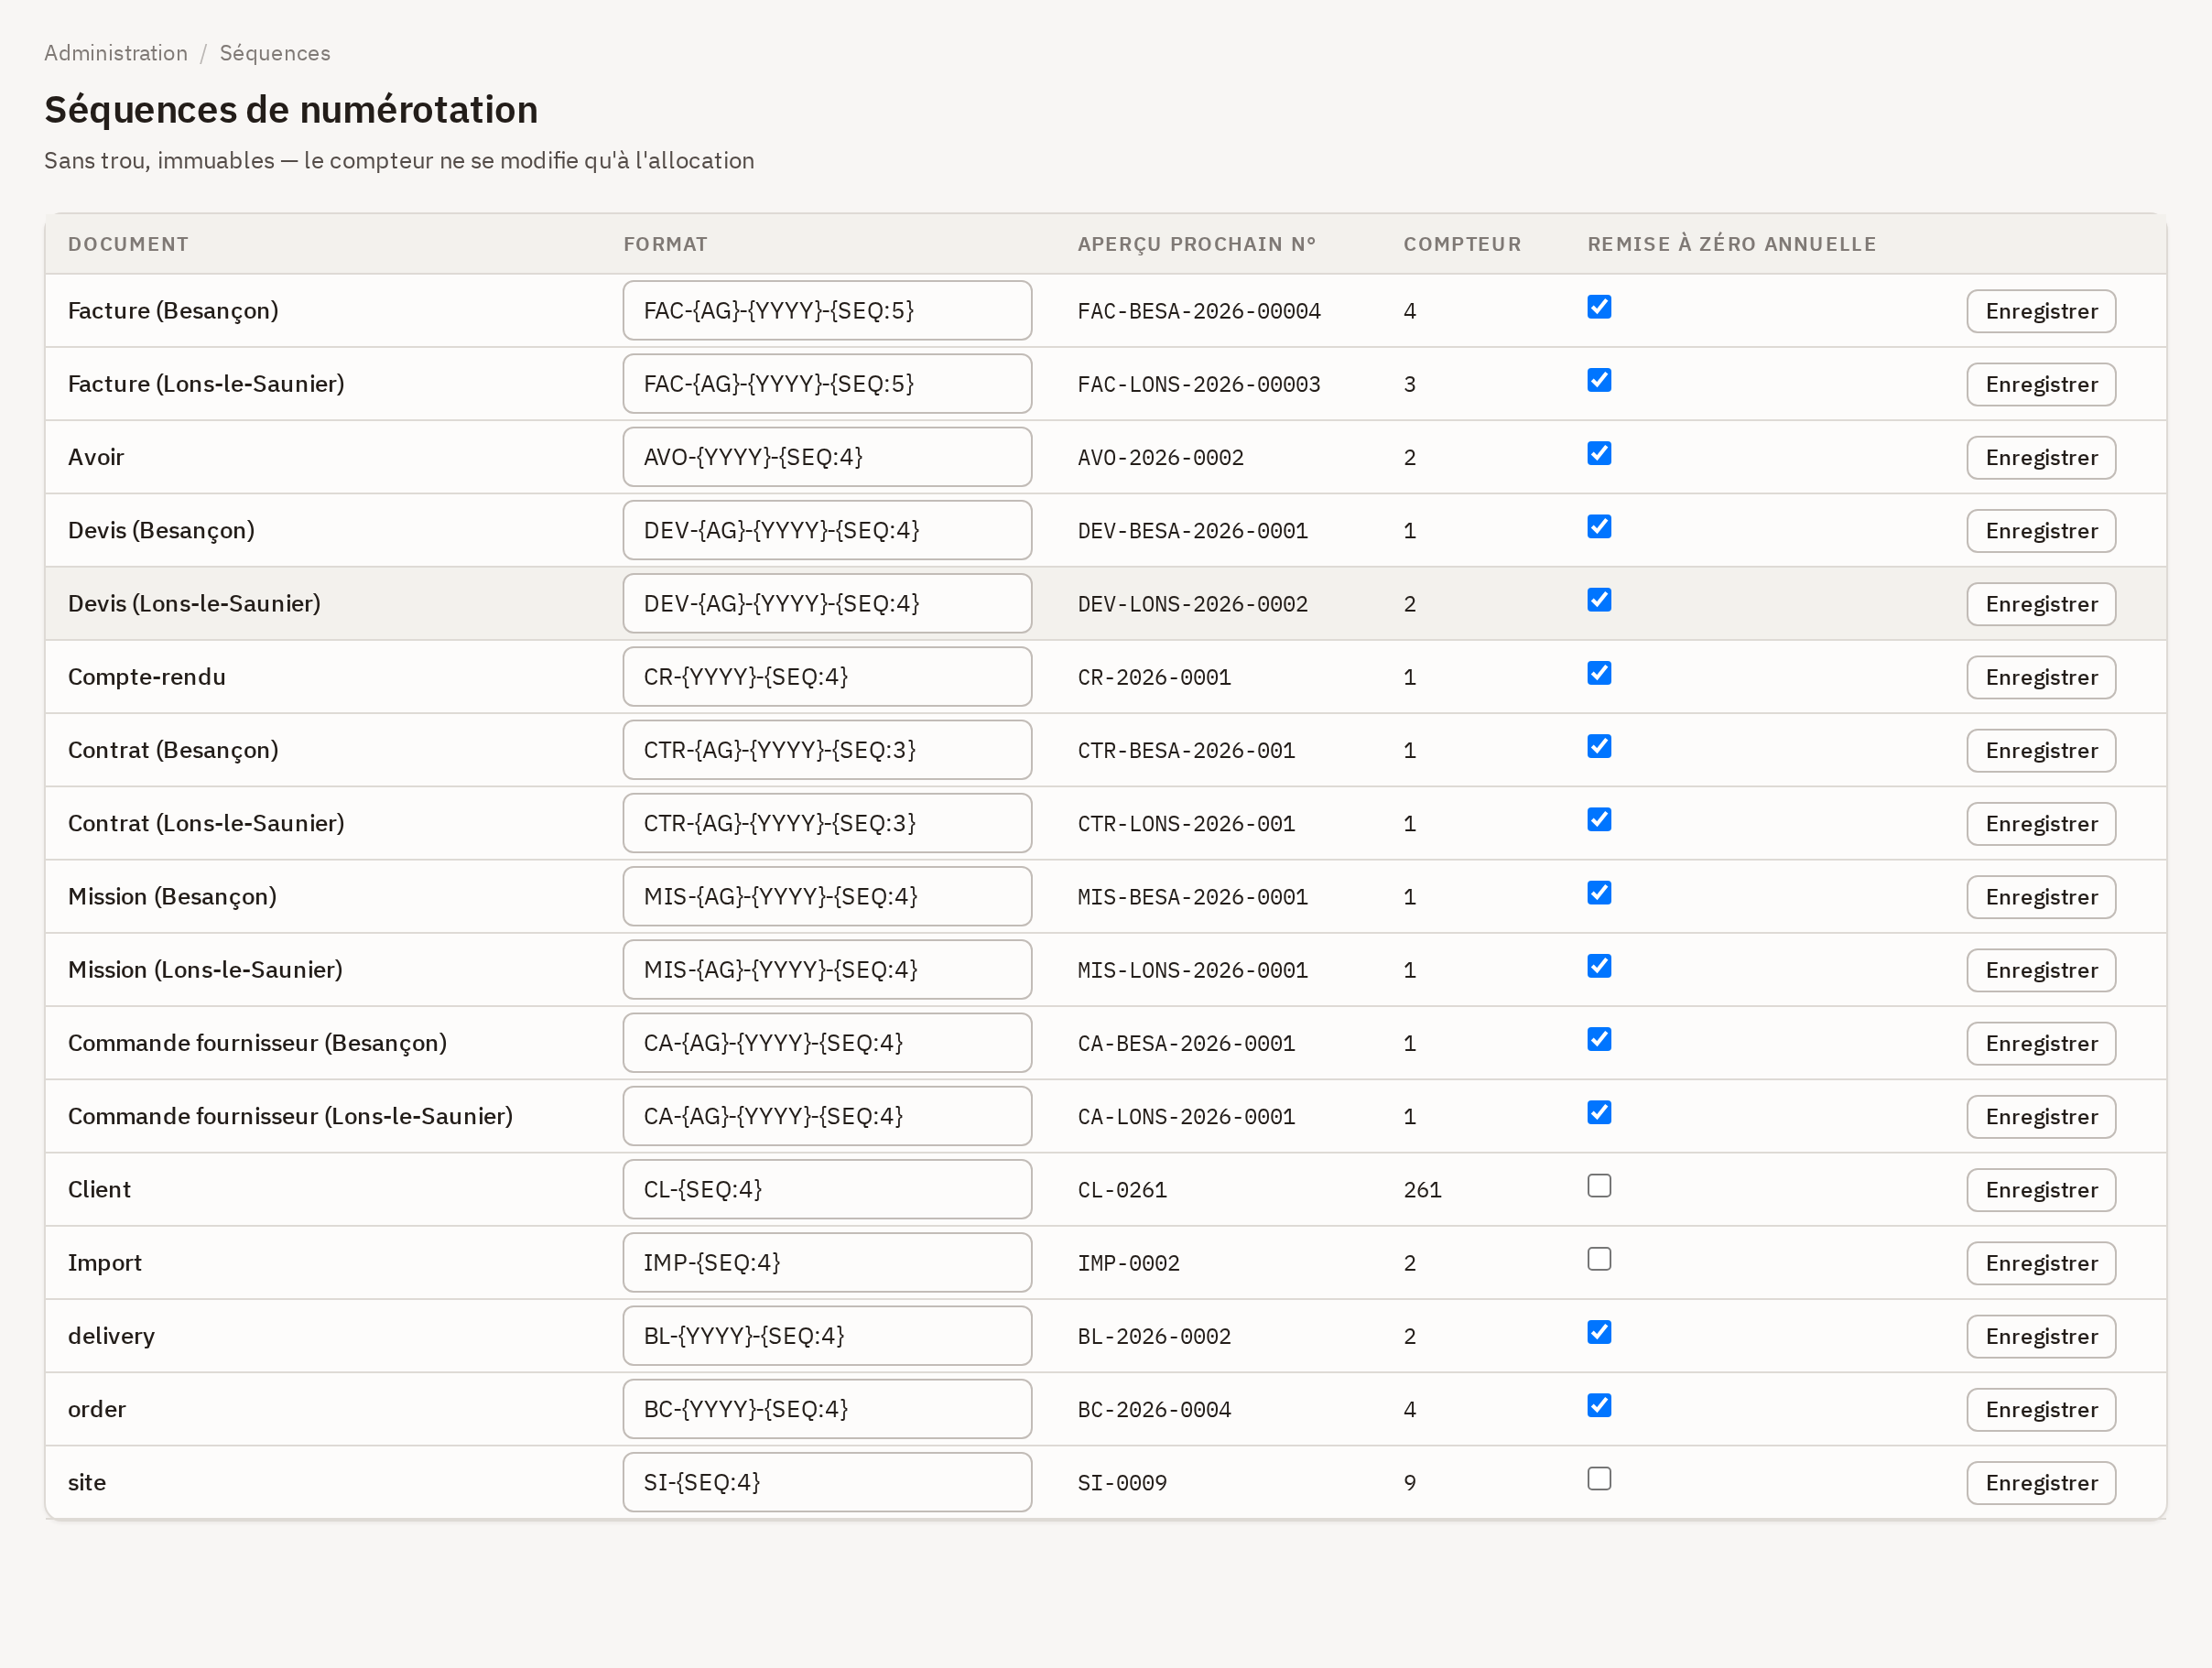2212x1668 pixels.
Task: Uncheck annual reset for delivery row
Action: 1599,1332
